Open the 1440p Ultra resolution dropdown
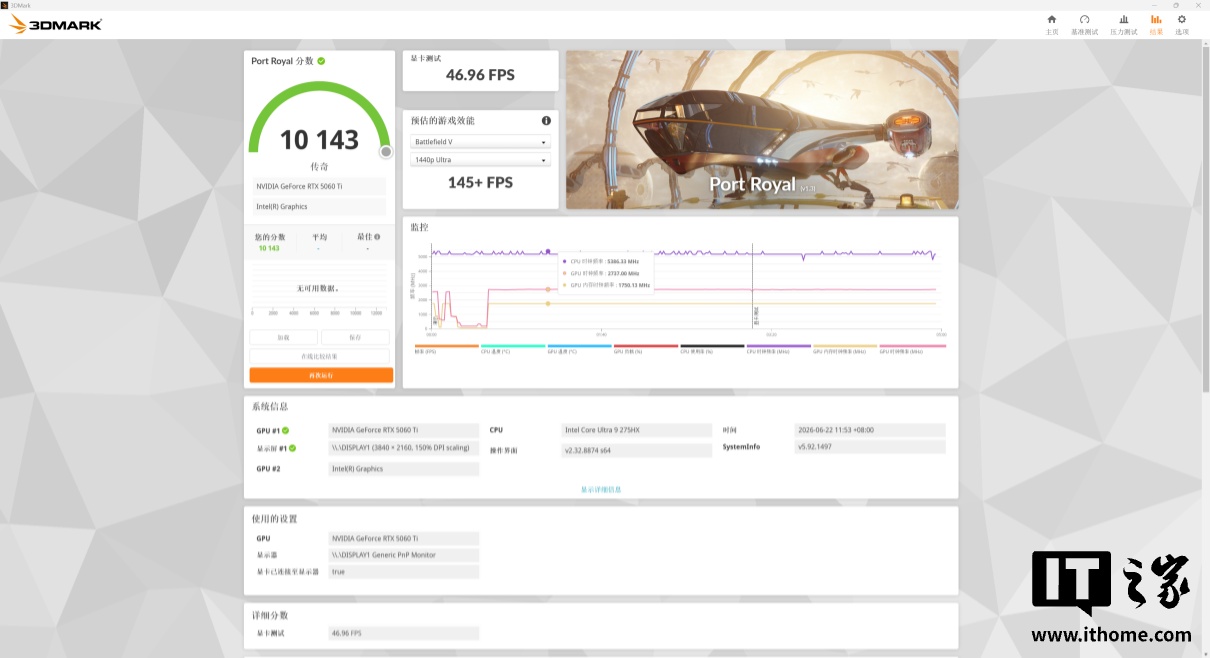 tap(480, 160)
